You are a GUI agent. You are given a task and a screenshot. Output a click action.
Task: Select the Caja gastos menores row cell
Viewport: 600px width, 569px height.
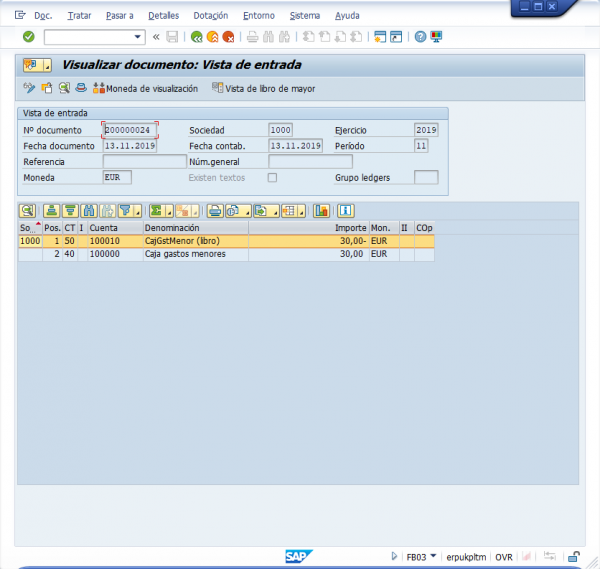coord(196,254)
